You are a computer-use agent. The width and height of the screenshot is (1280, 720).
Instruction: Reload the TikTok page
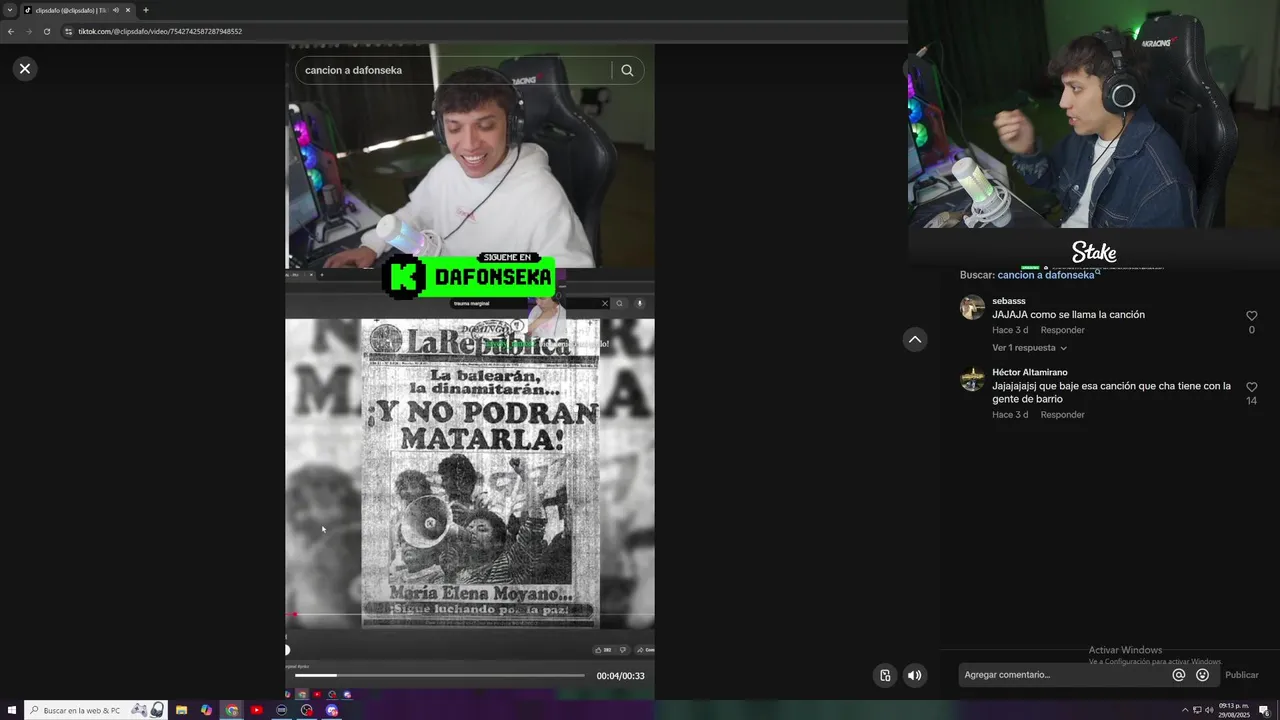tap(47, 31)
